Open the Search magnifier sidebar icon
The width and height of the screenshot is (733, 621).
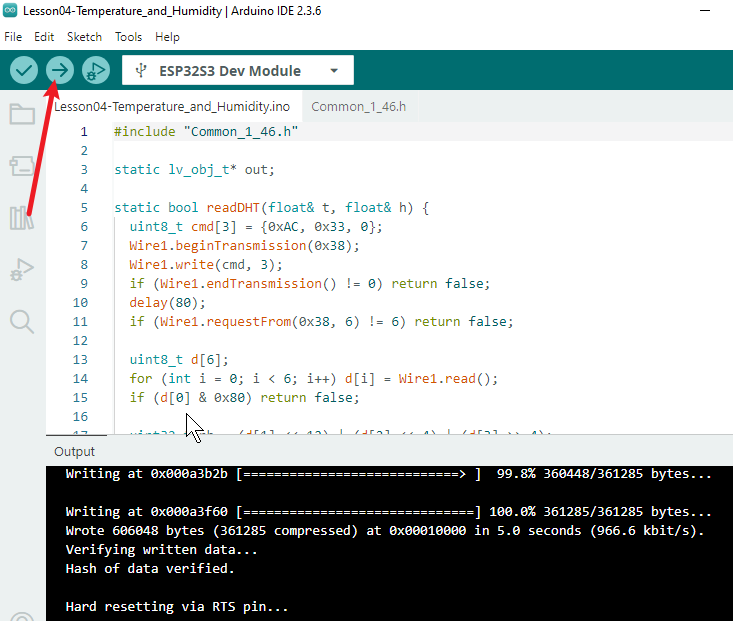pyautogui.click(x=22, y=322)
